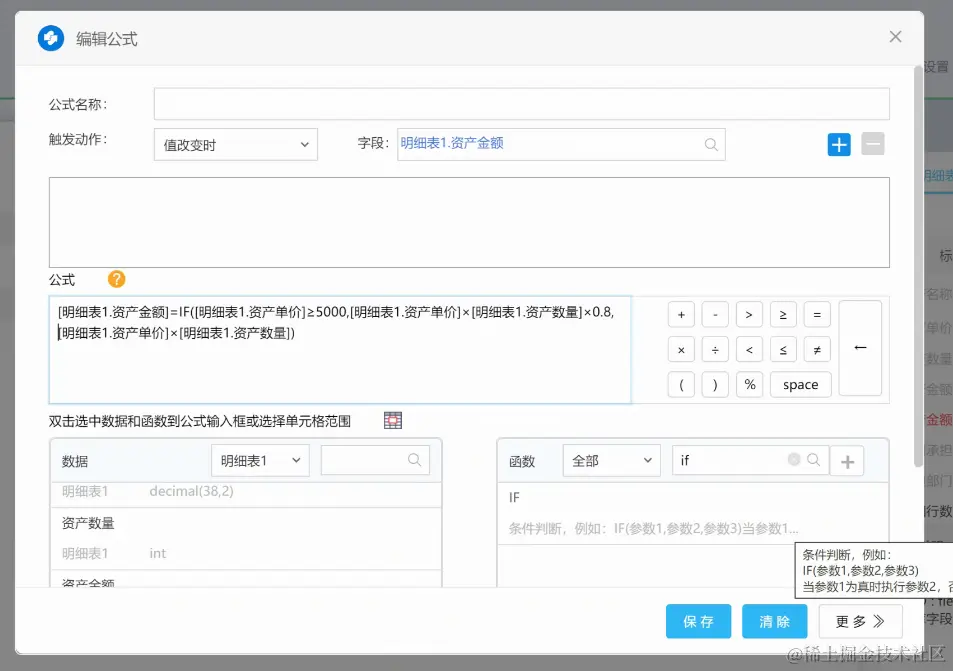Add a trigger field with blue plus
This screenshot has width=953, height=671.
click(x=839, y=145)
